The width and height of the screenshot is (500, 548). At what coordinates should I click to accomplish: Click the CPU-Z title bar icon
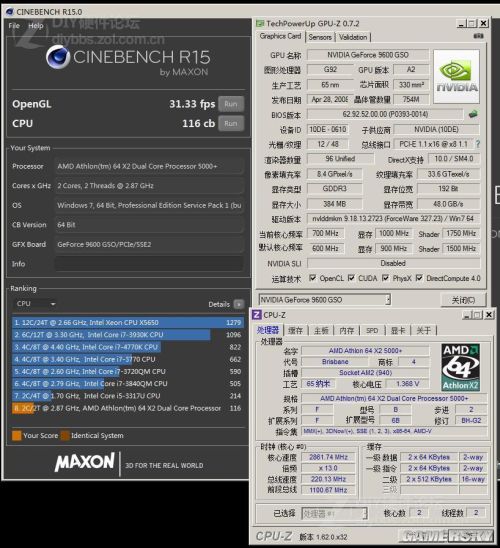256,315
